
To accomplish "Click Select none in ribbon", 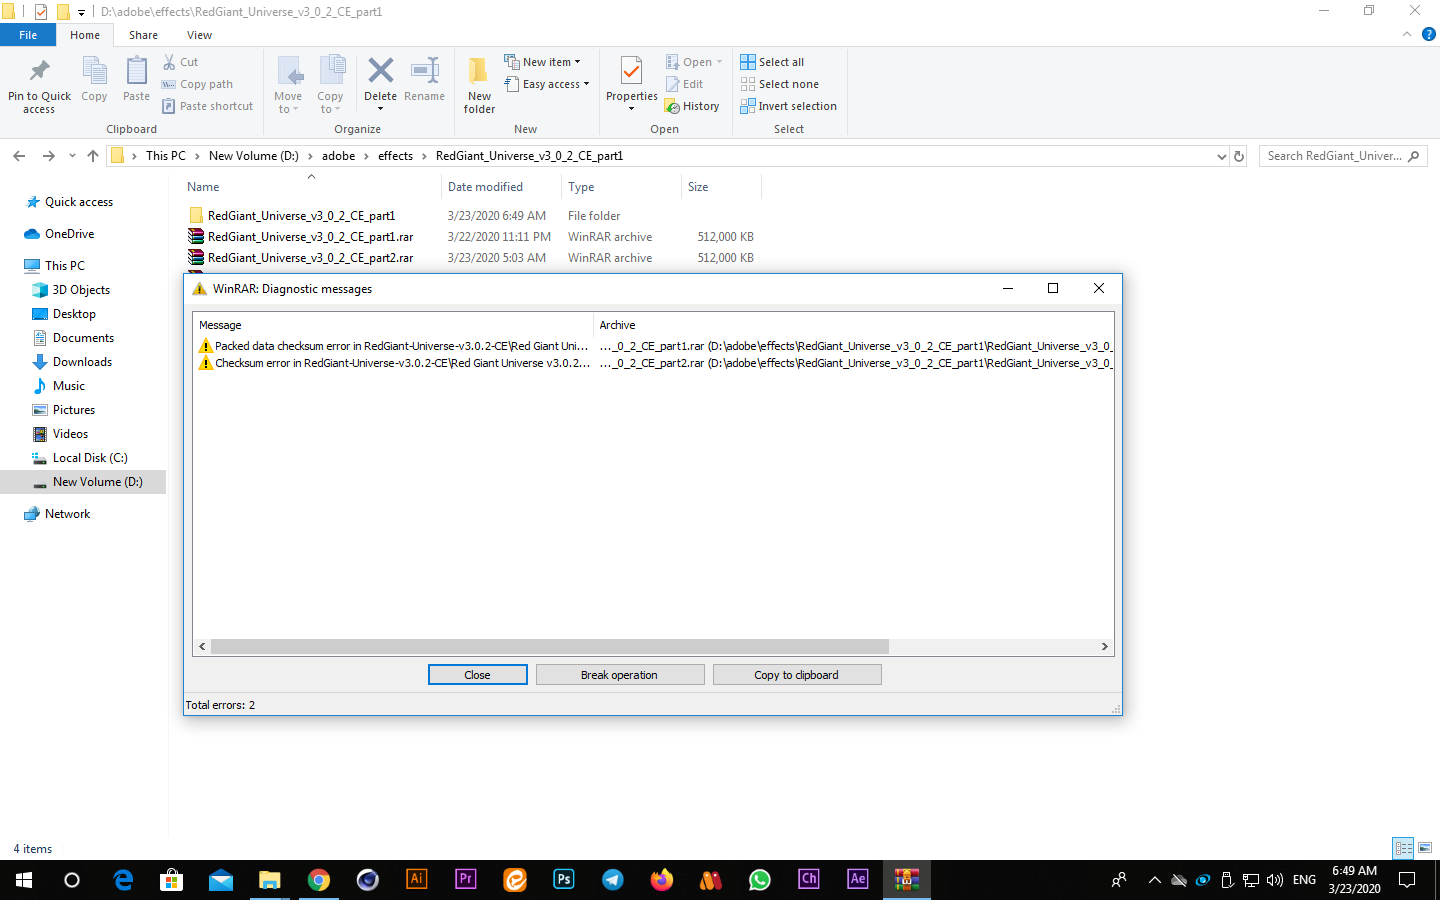I will pos(780,84).
